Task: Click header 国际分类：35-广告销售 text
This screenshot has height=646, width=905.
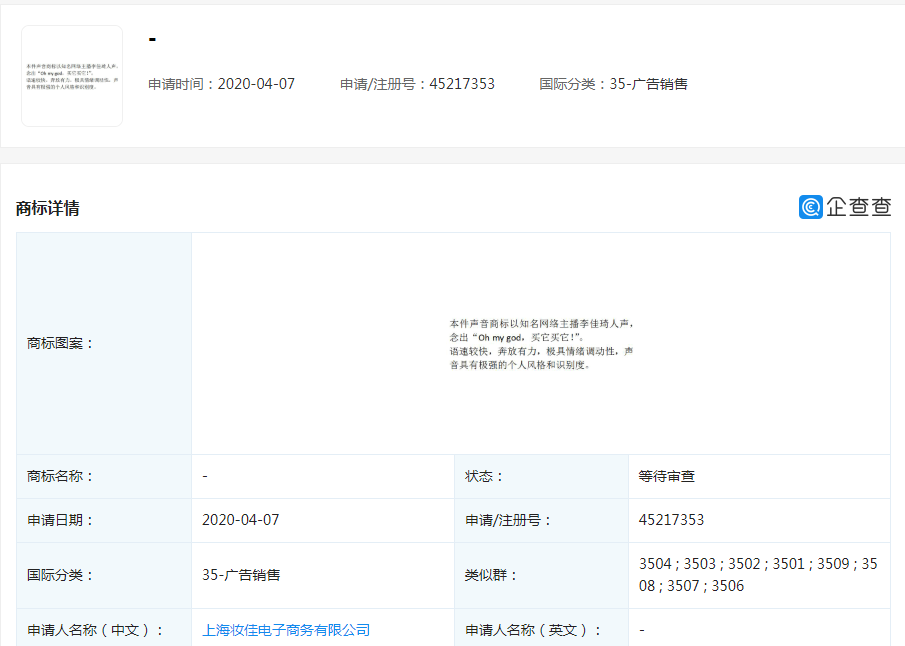Action: click(613, 84)
